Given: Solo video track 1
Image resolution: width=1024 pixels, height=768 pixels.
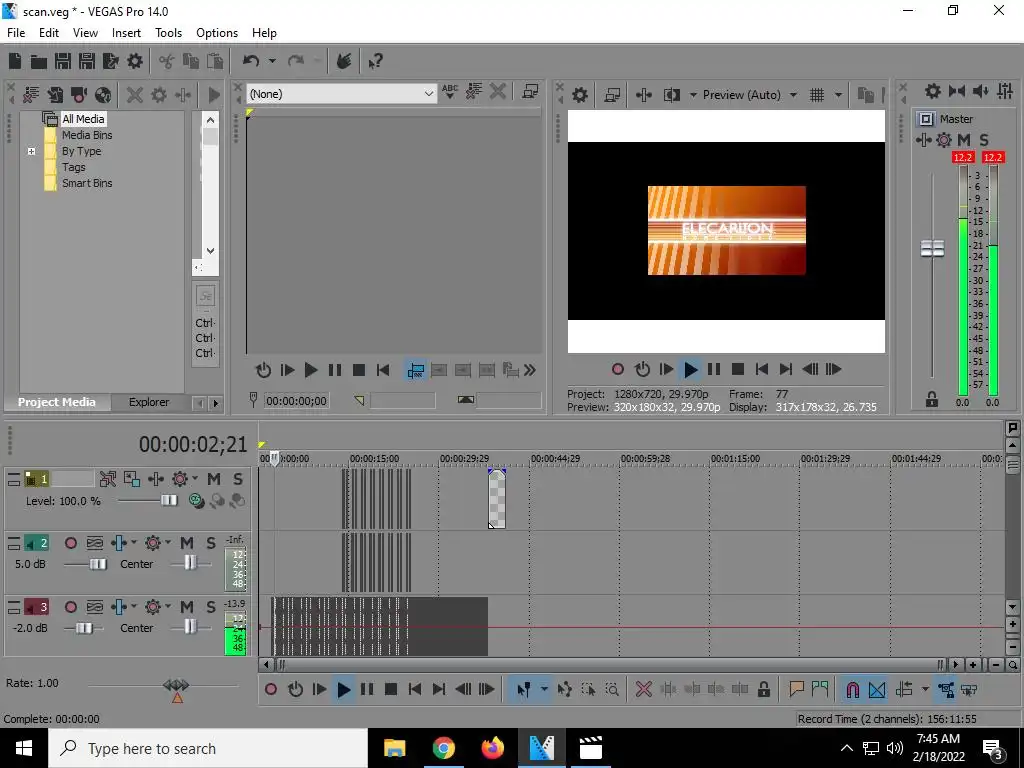Looking at the screenshot, I should pyautogui.click(x=238, y=479).
